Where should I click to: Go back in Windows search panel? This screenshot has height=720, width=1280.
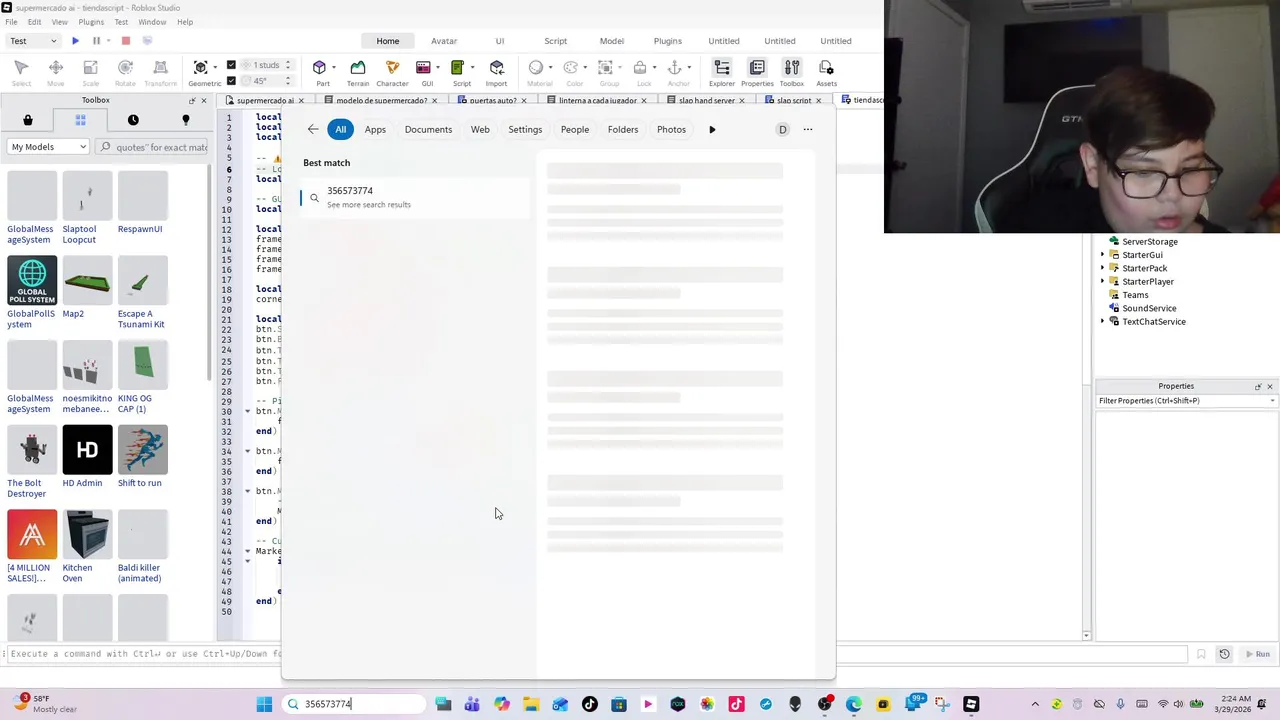(x=313, y=129)
